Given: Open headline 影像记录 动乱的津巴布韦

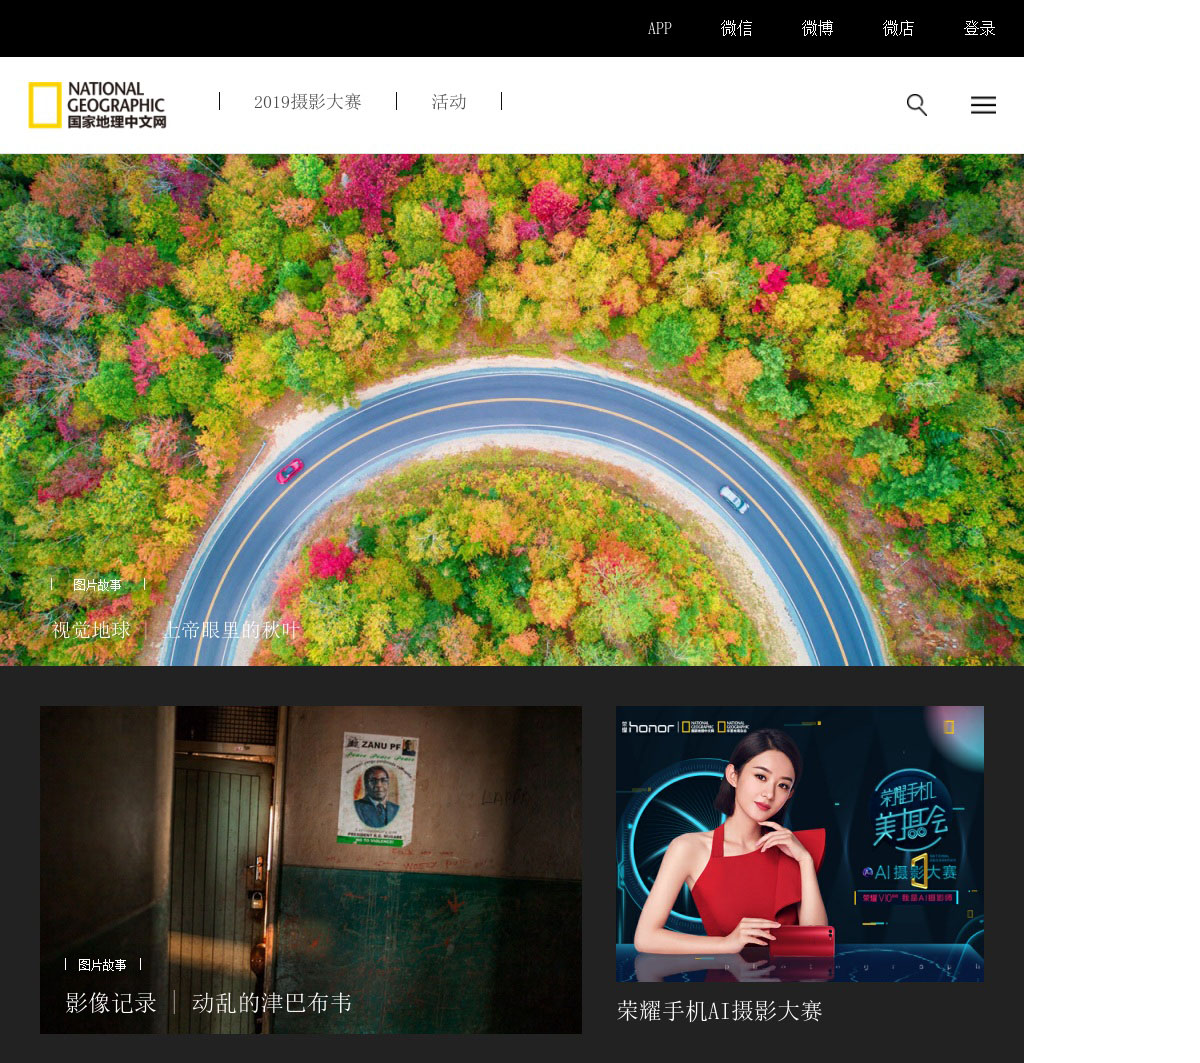Looking at the screenshot, I should coord(209,1003).
